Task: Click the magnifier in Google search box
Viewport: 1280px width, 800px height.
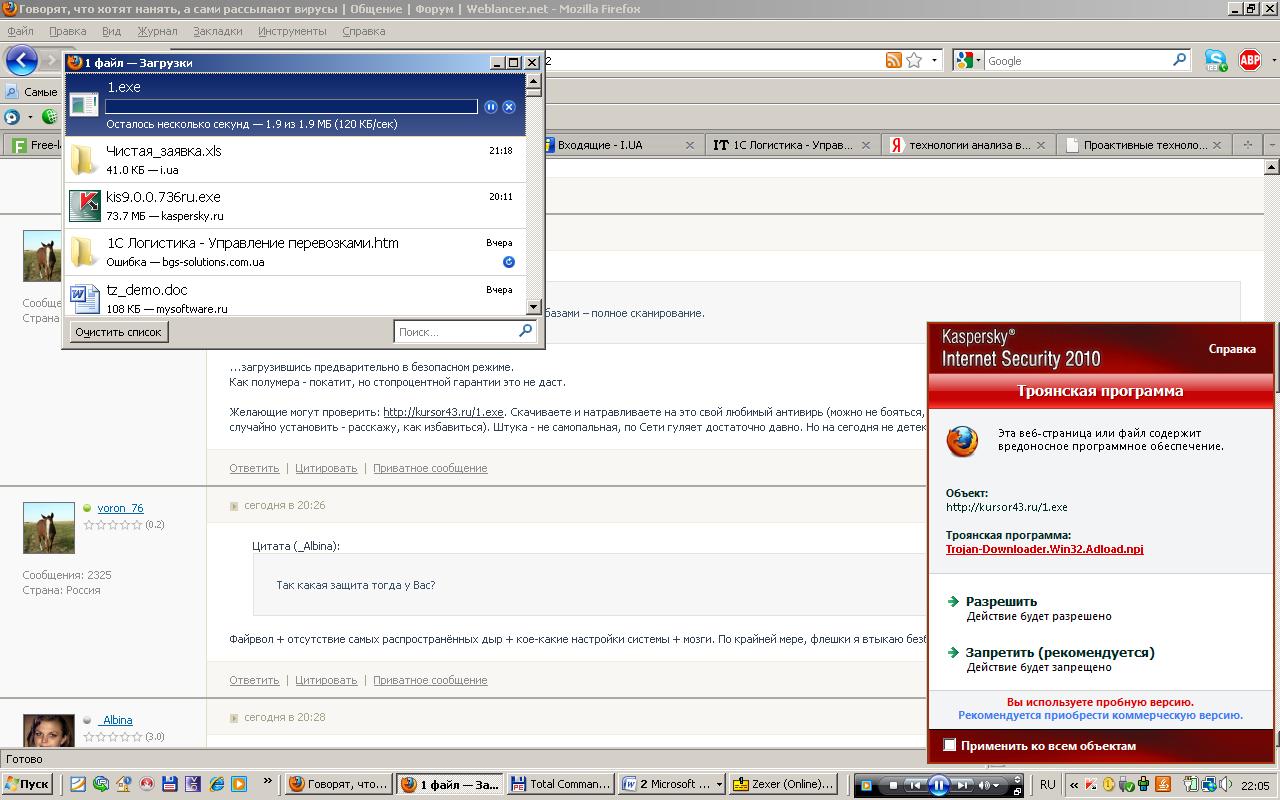Action: pos(1179,60)
